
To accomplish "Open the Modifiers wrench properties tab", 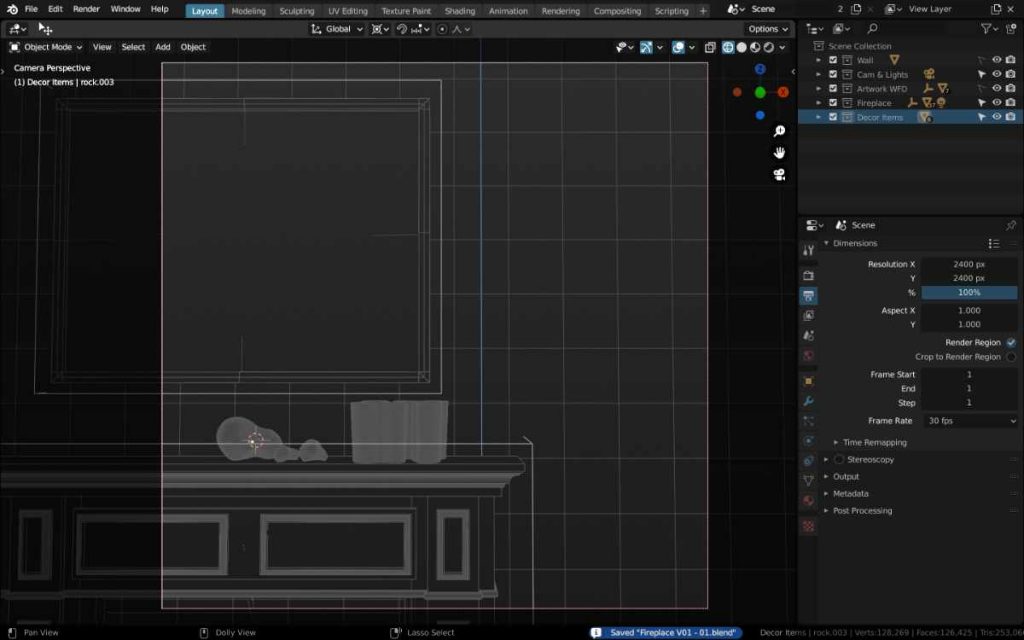I will click(x=808, y=401).
